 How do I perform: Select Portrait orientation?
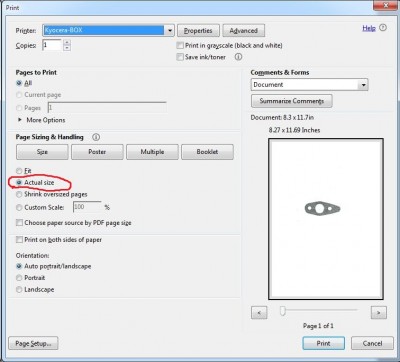pos(19,278)
